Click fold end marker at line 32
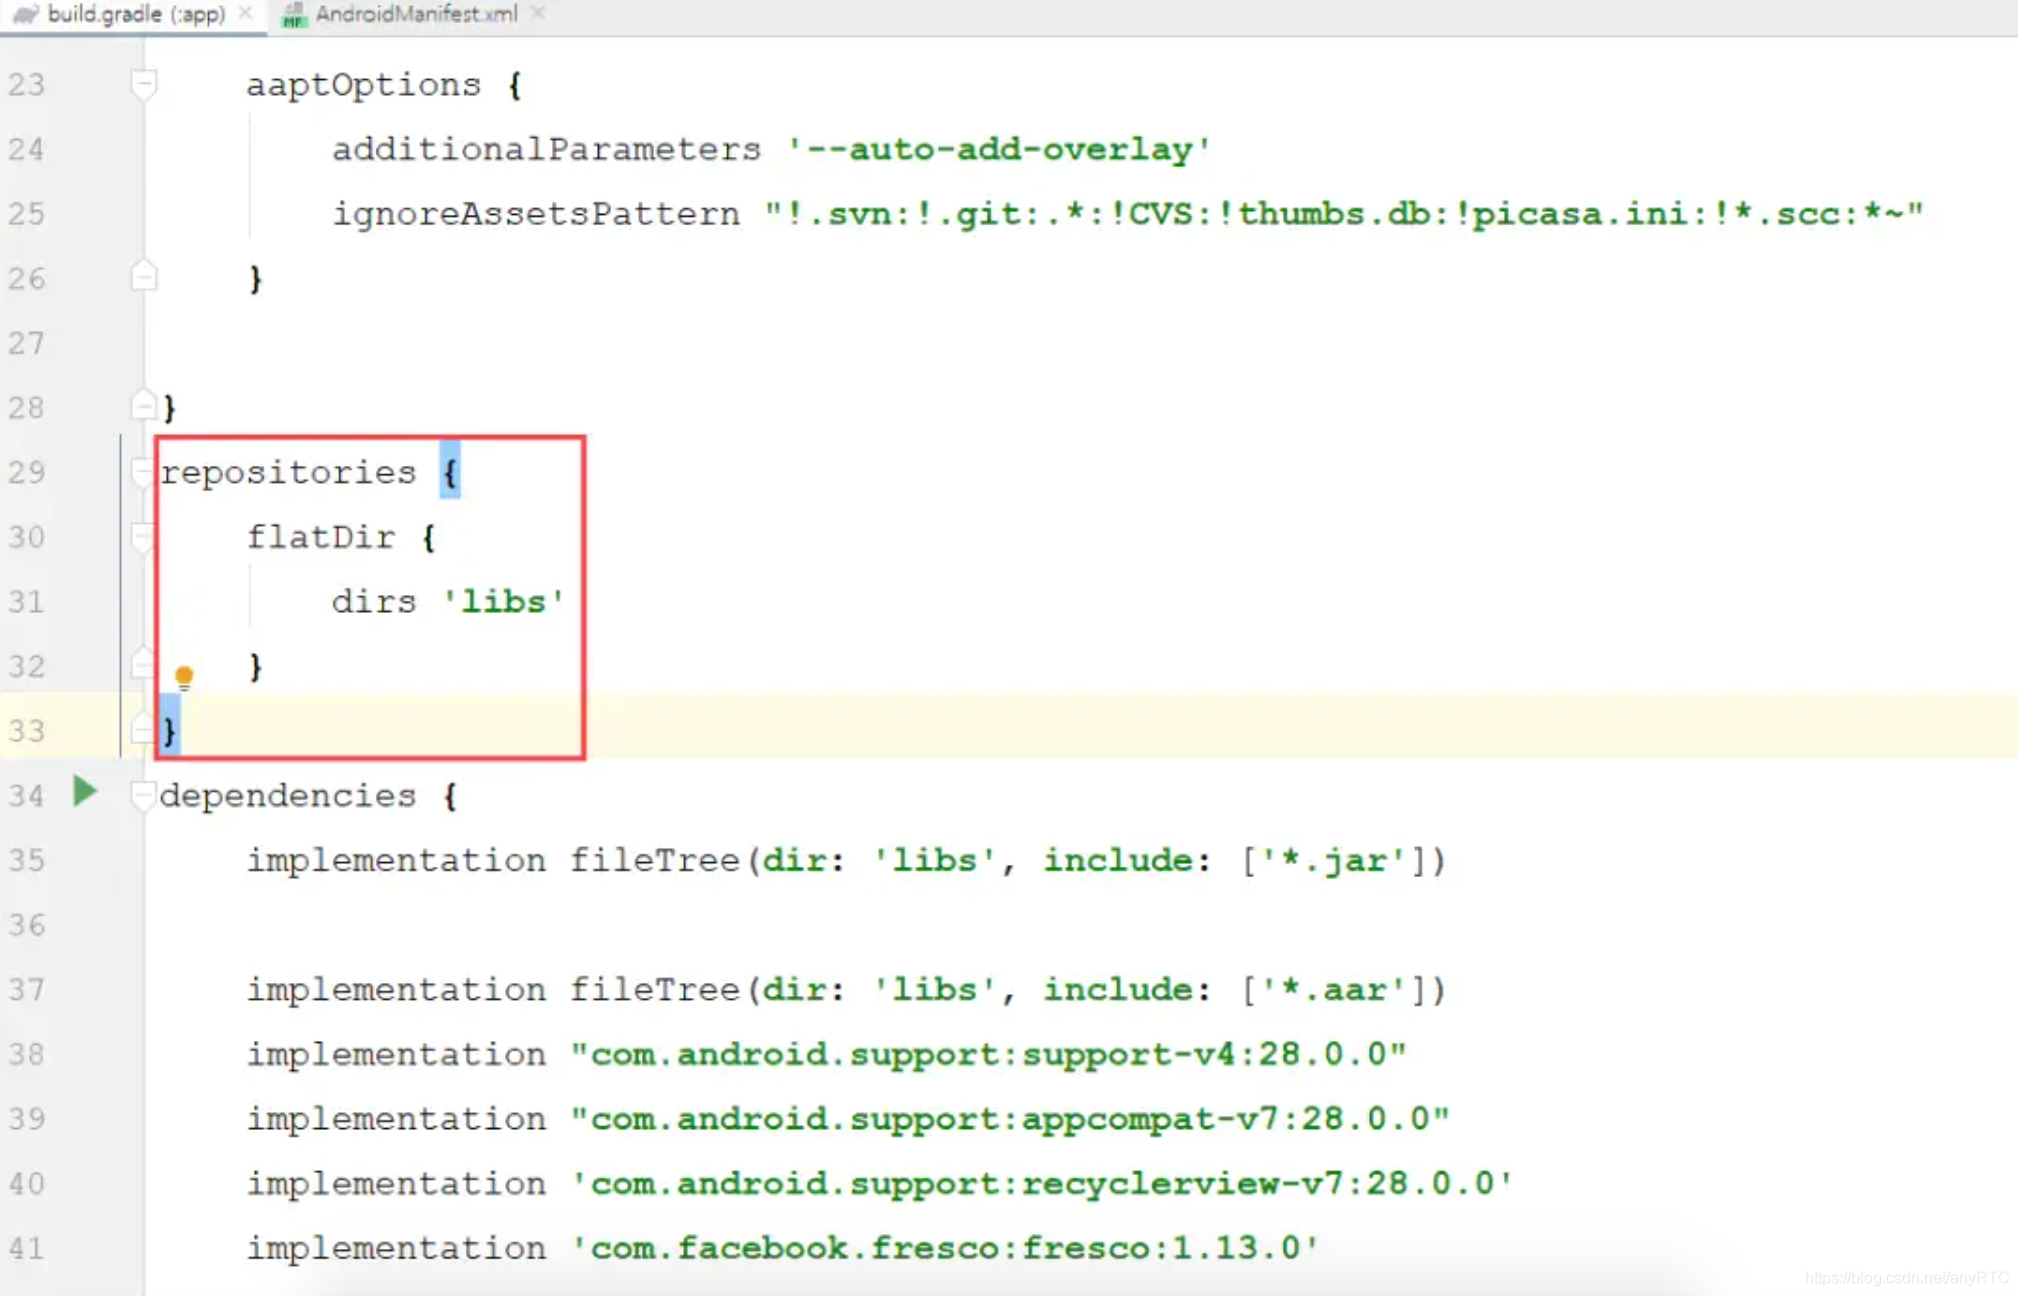The height and width of the screenshot is (1296, 2018). coord(143,664)
